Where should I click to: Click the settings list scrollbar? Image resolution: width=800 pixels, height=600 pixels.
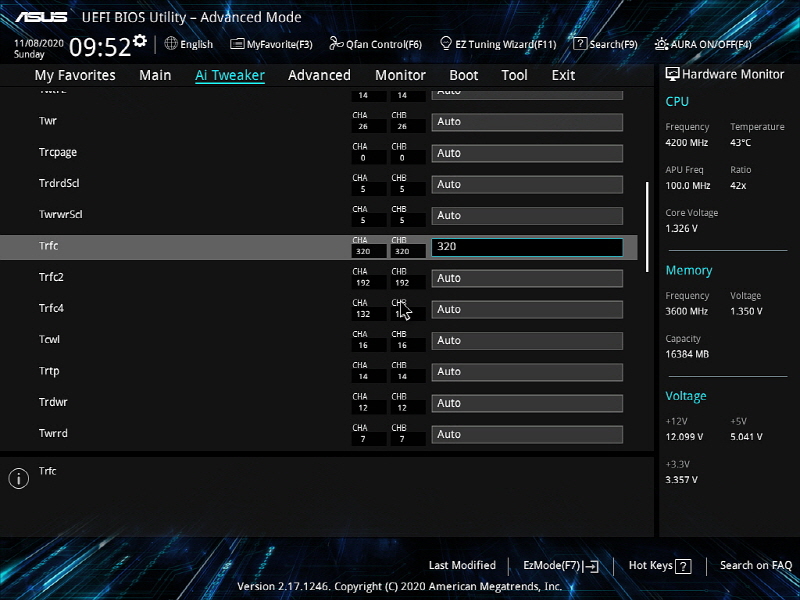(647, 227)
